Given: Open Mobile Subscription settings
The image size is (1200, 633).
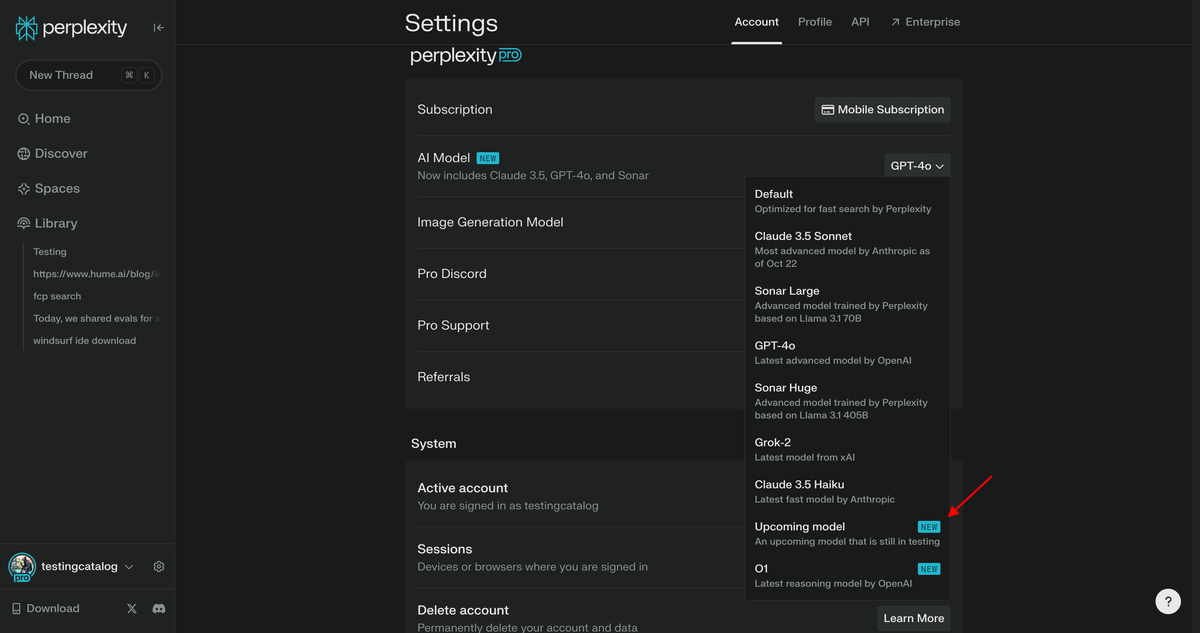Looking at the screenshot, I should click(881, 109).
